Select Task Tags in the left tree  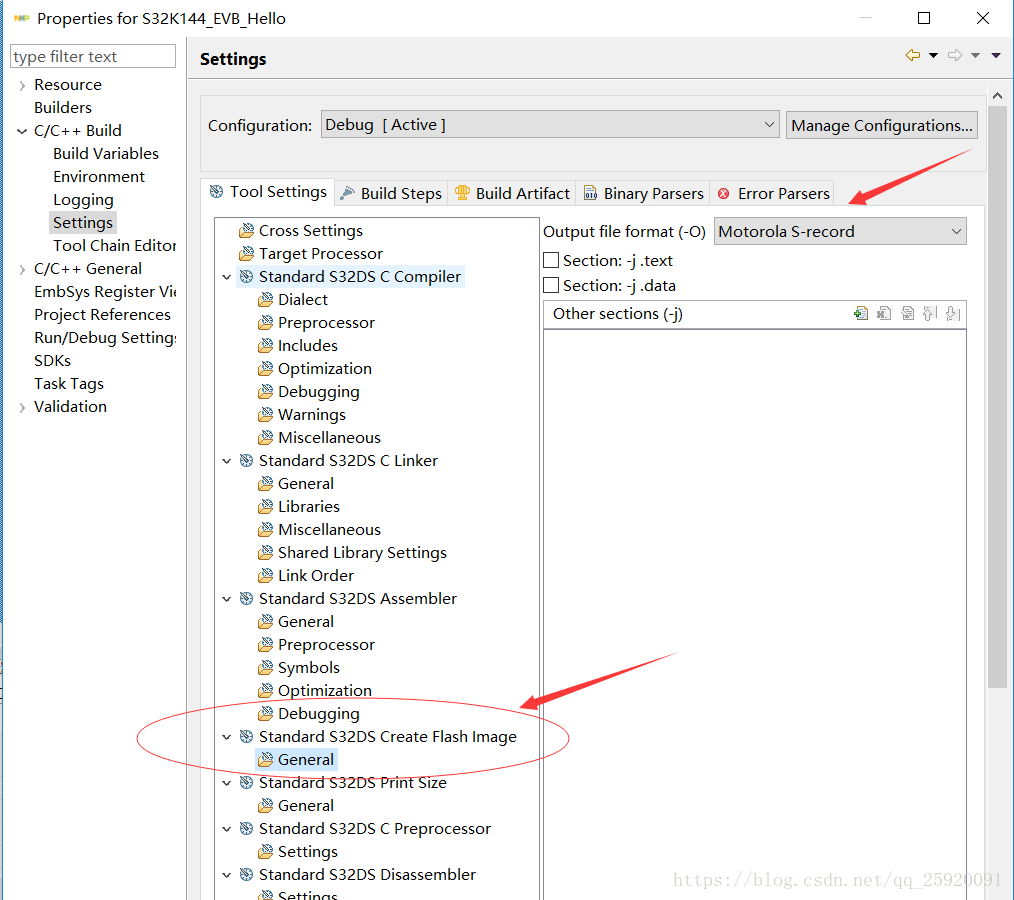(x=69, y=384)
